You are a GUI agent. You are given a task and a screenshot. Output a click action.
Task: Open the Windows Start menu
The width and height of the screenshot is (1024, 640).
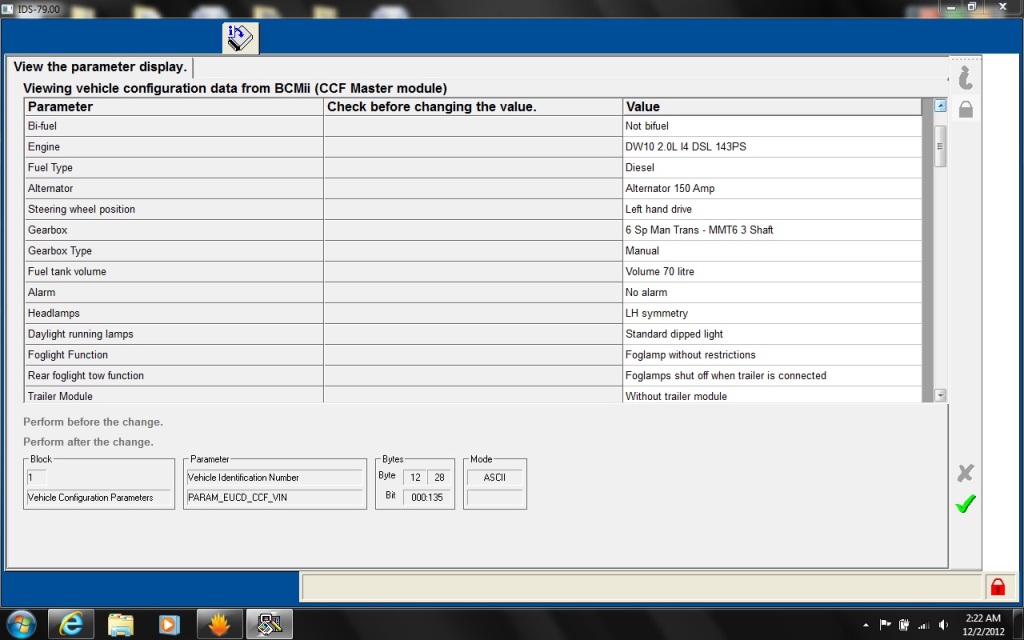(x=21, y=624)
